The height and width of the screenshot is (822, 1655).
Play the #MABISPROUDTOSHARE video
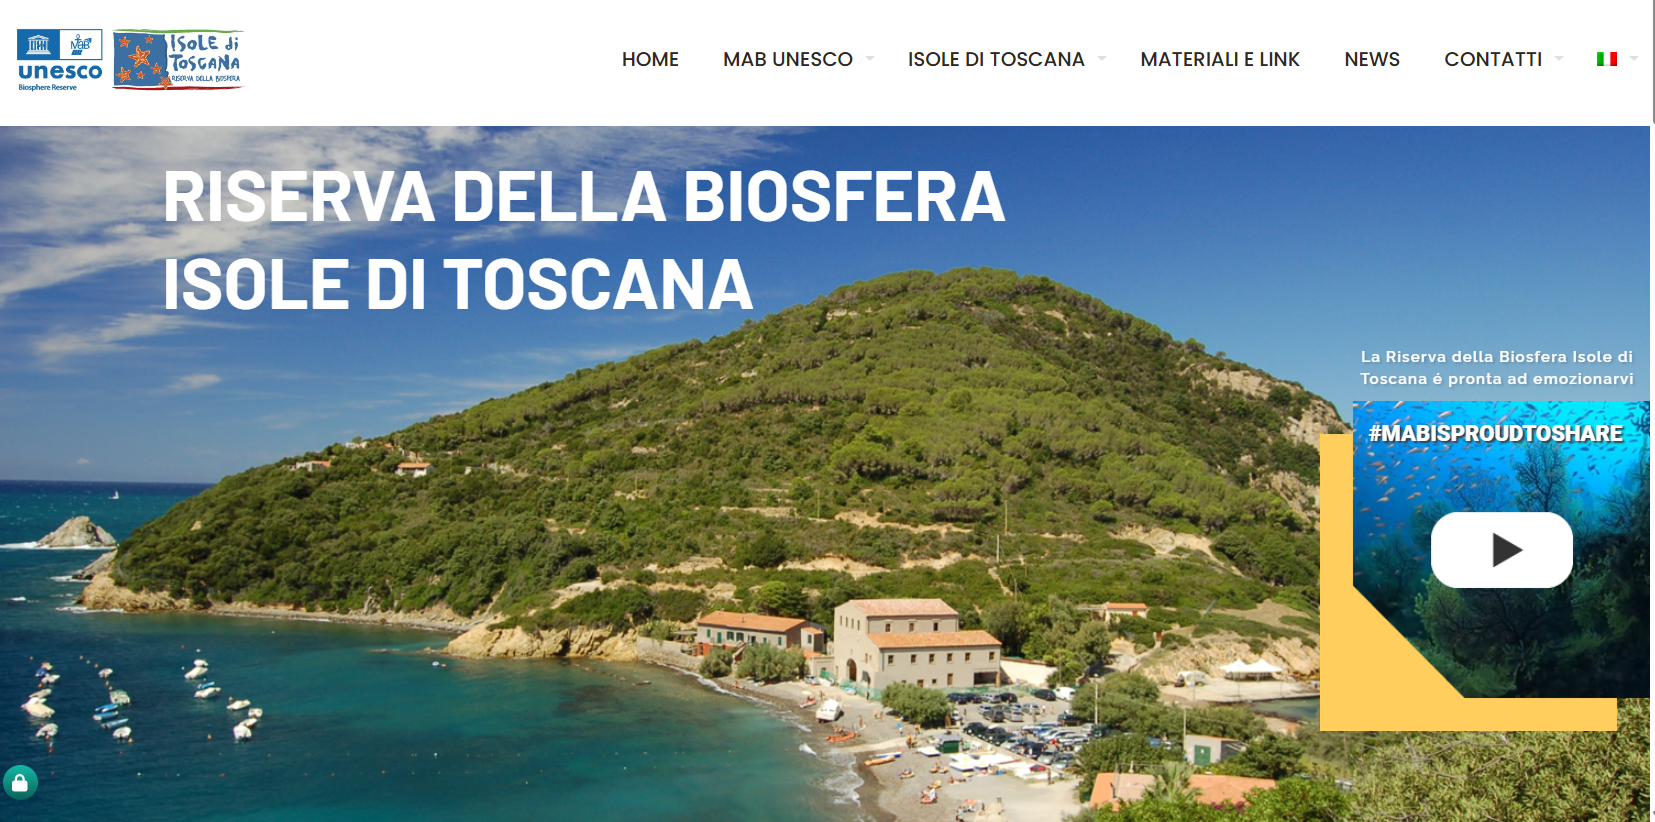[x=1502, y=550]
